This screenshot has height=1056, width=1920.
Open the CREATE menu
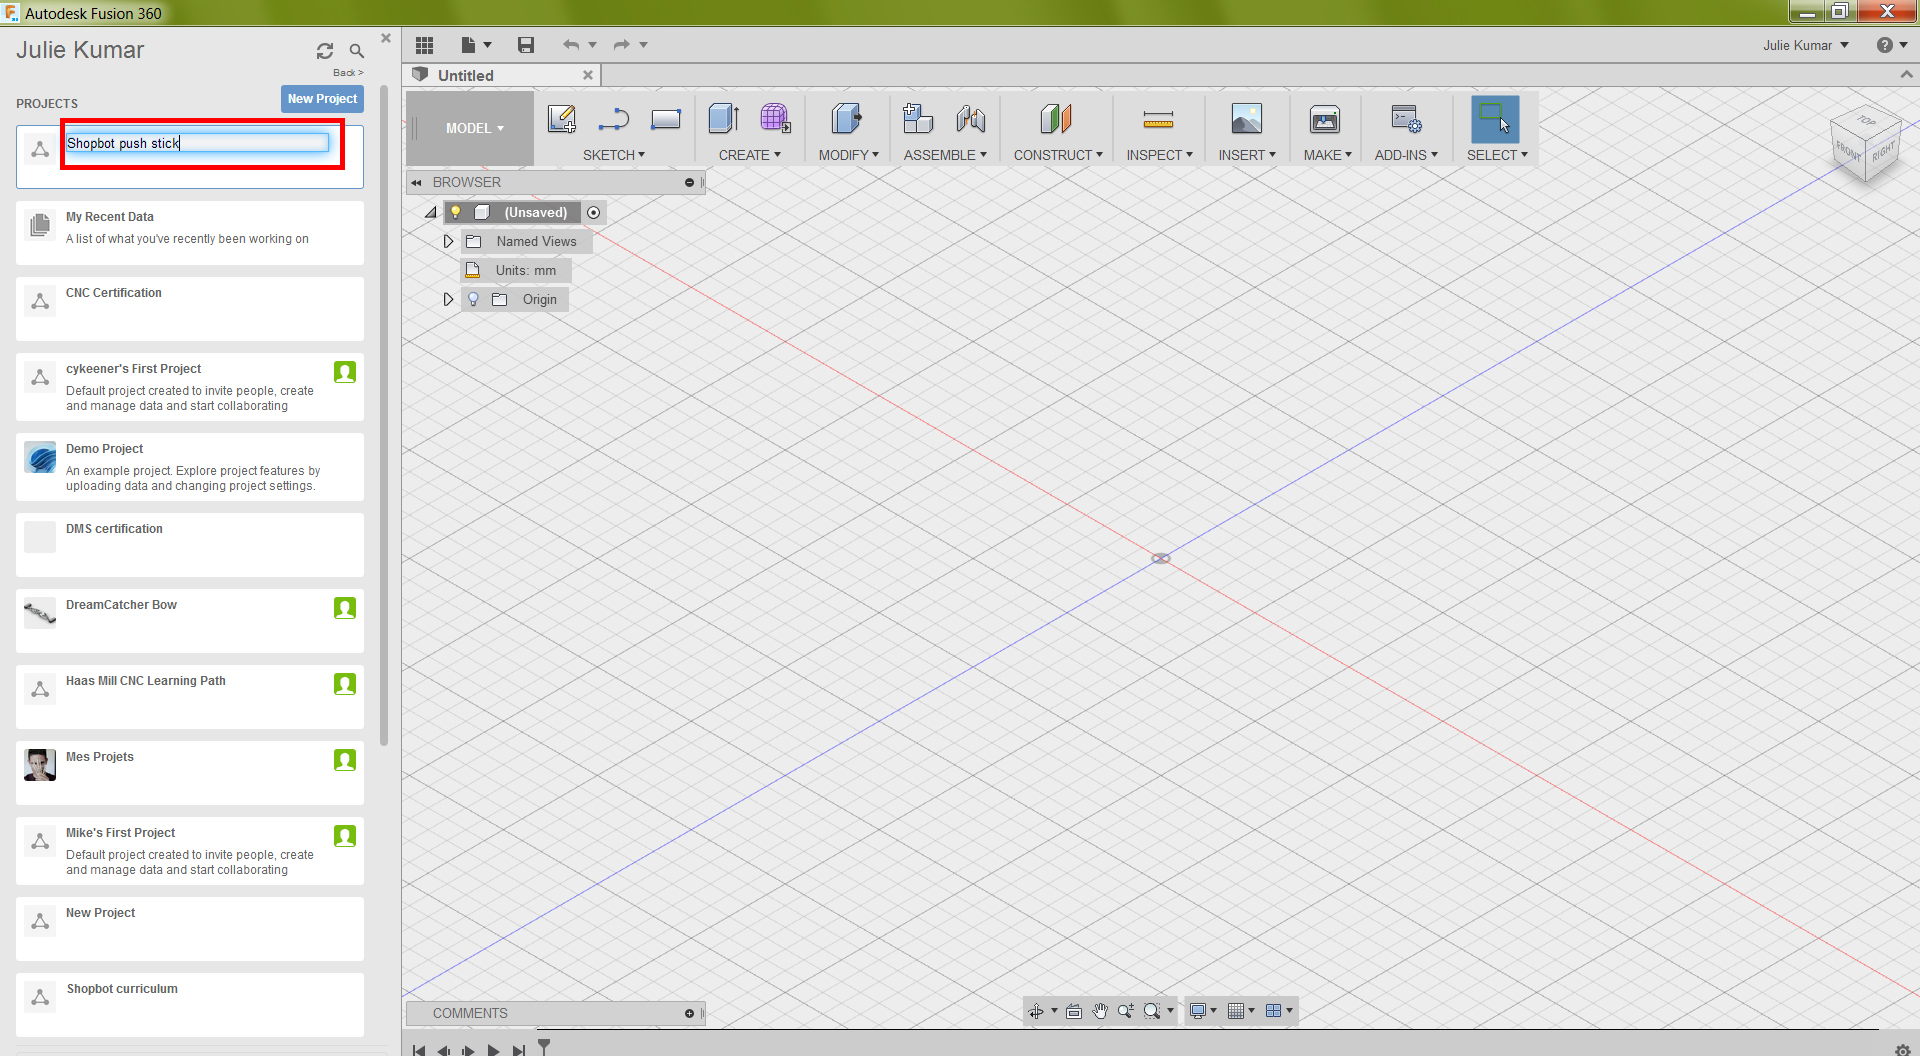point(750,155)
